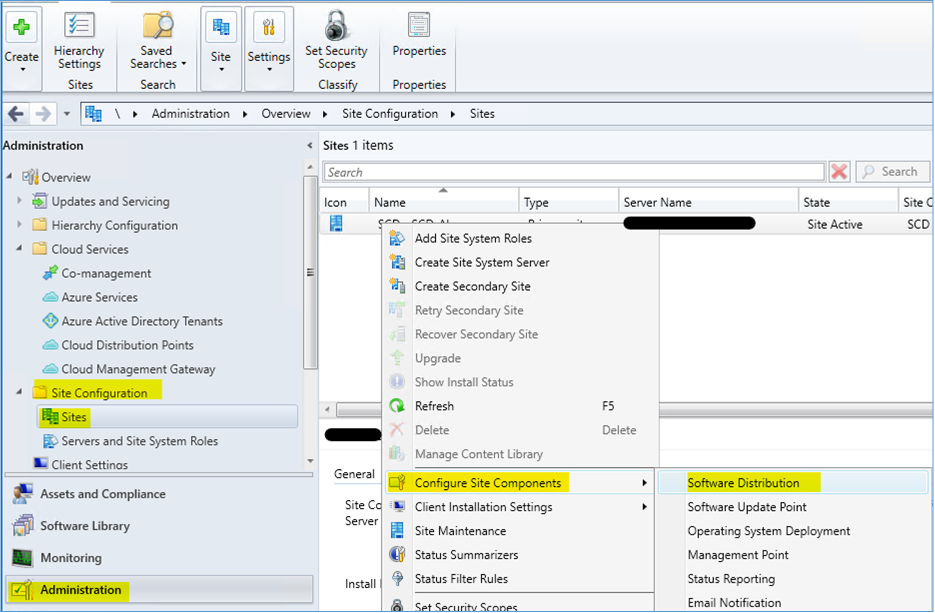Click the Software Library workspace icon
Screen dimensions: 935x613
[23, 525]
